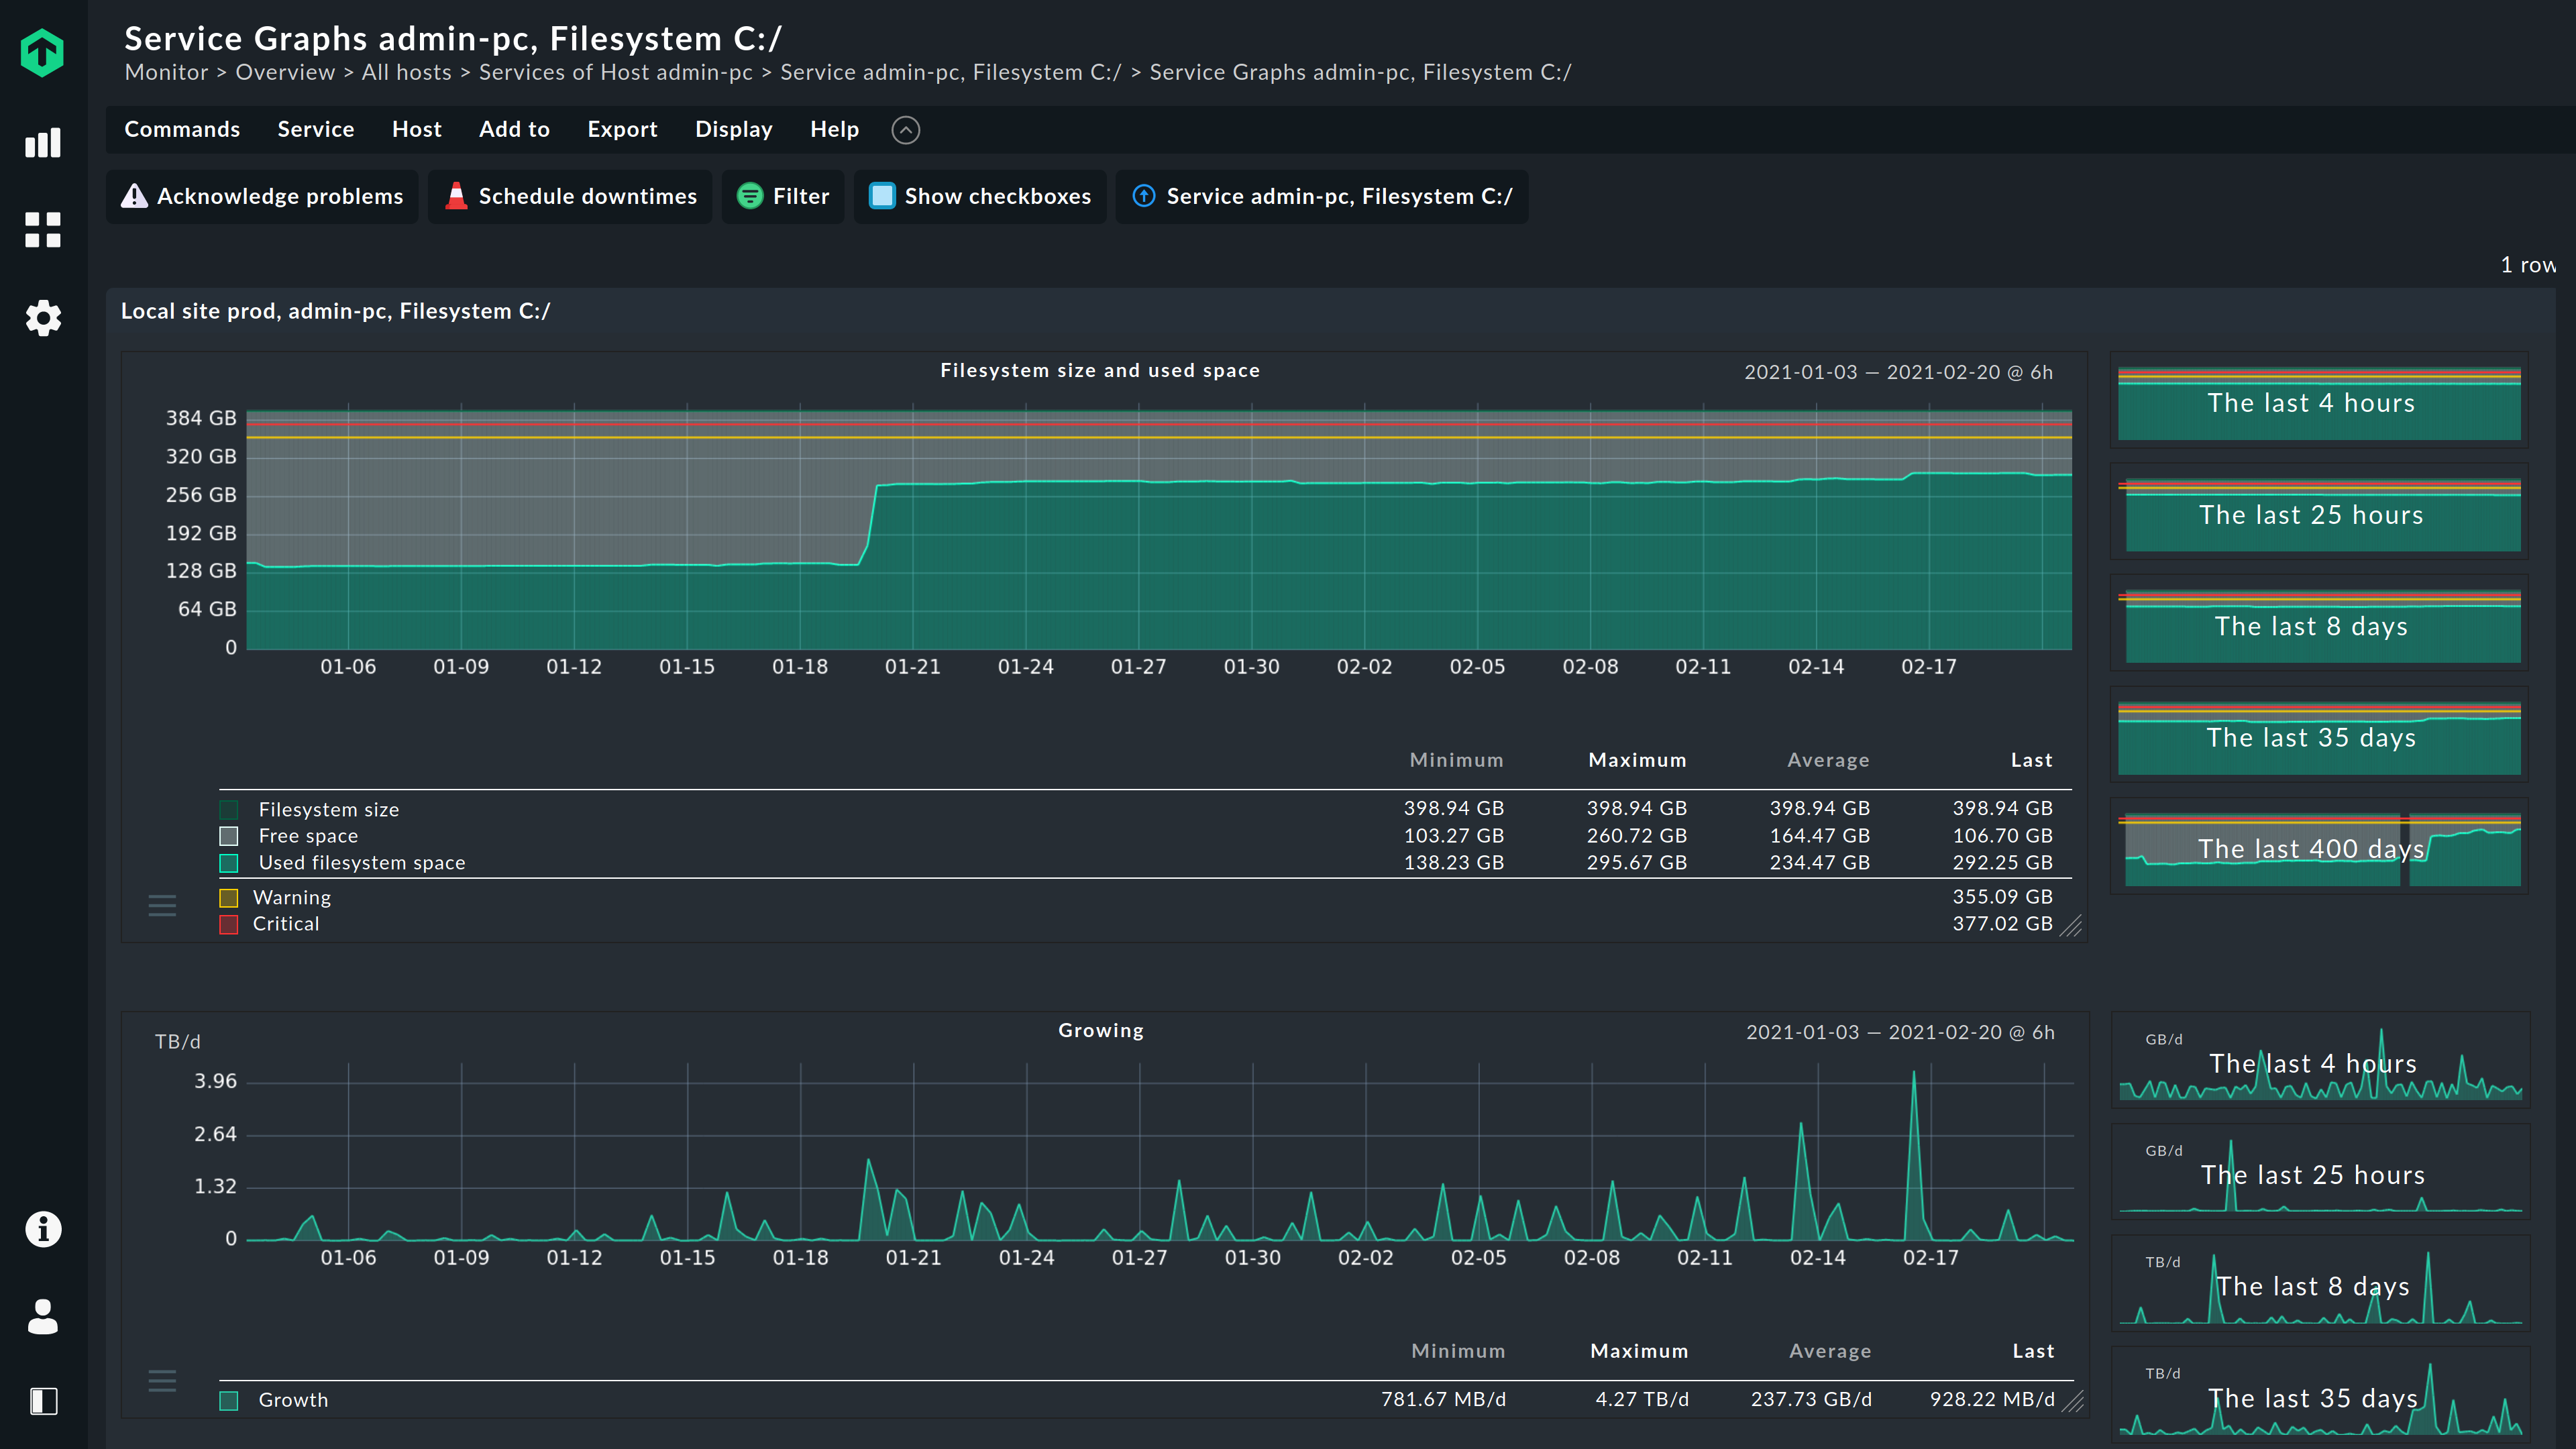Collapse the menu bar chevron button
The height and width of the screenshot is (1449, 2576).
point(905,130)
